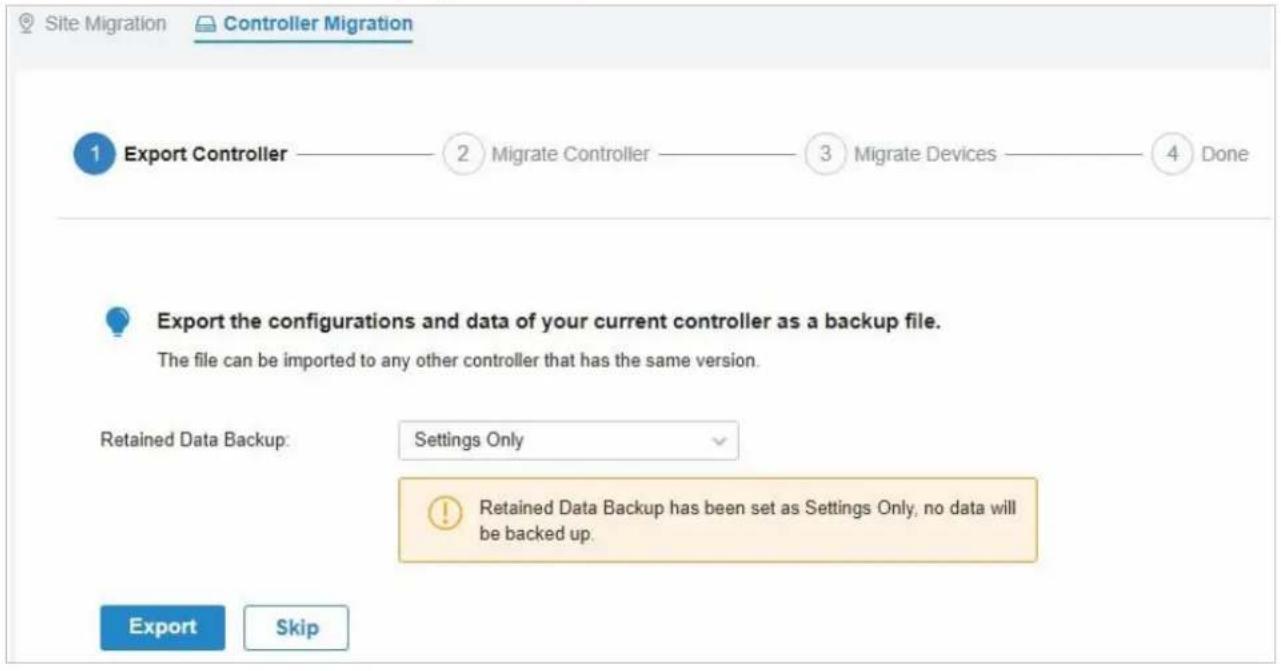Select the Controller Migration tab
Image resolution: width=1281 pixels, height=671 pixels.
[x=303, y=23]
